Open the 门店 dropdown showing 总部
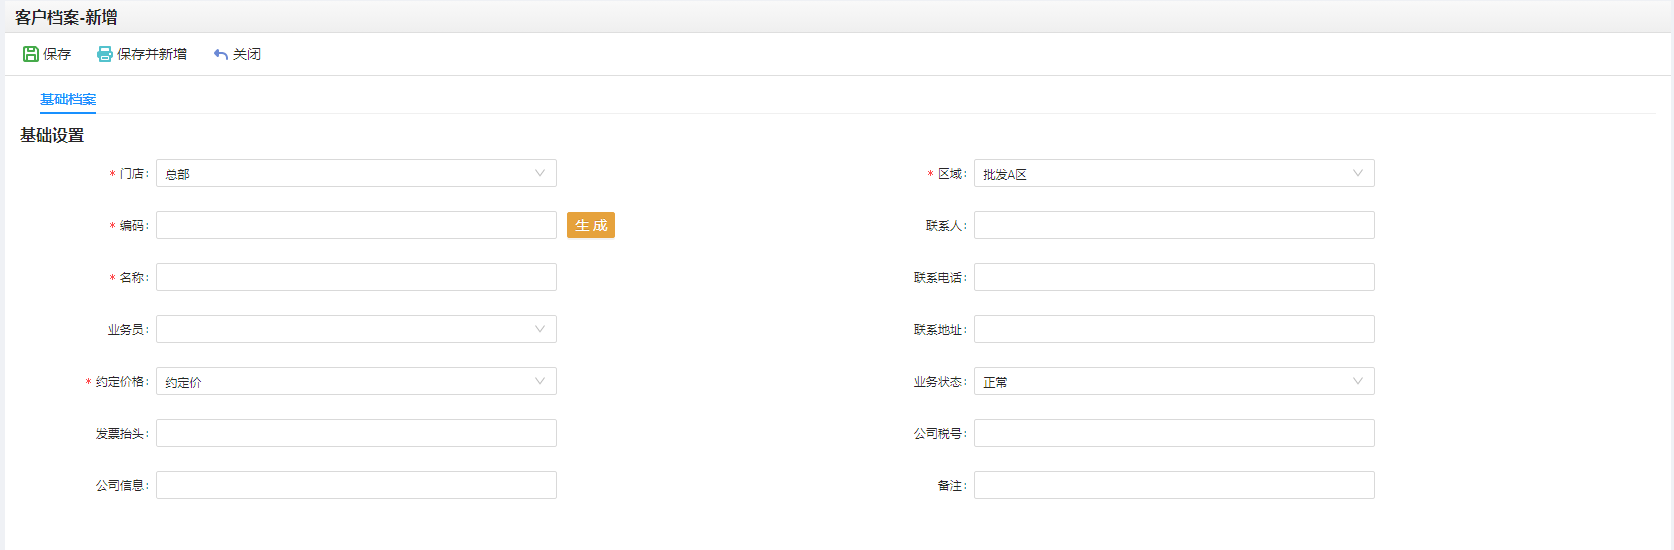 coord(356,173)
